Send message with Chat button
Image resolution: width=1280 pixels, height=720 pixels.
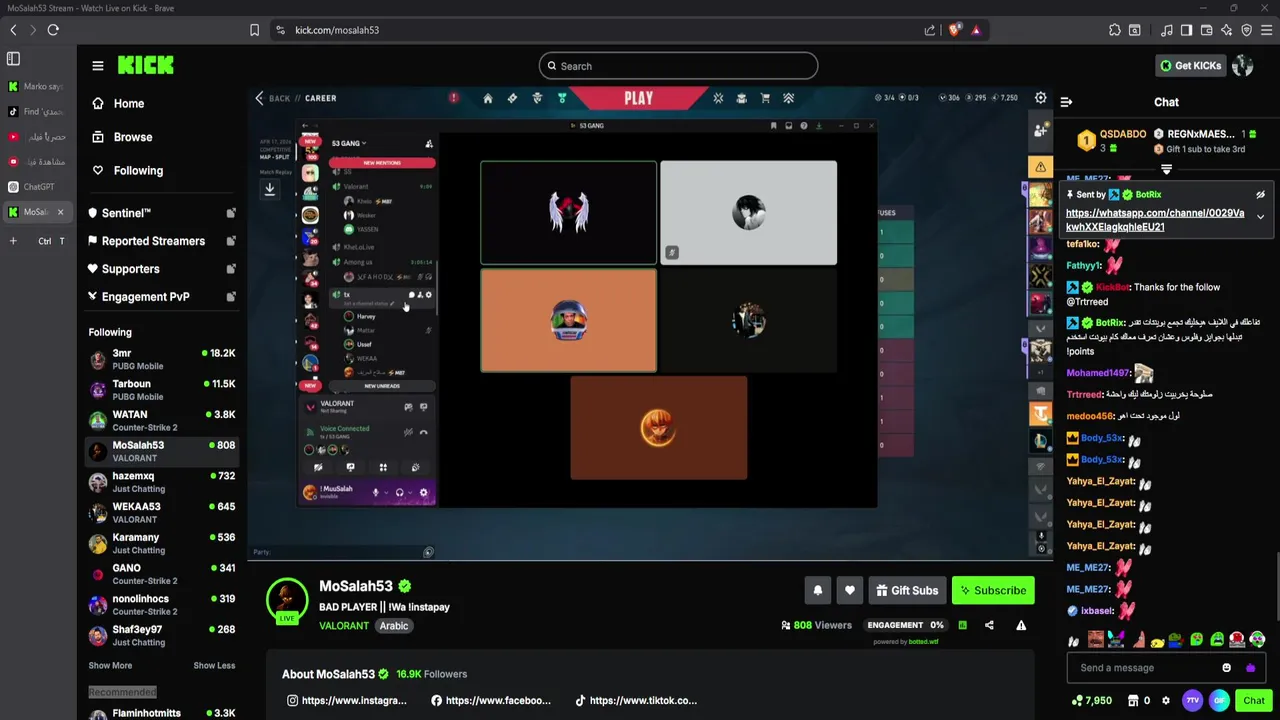[x=1254, y=701]
